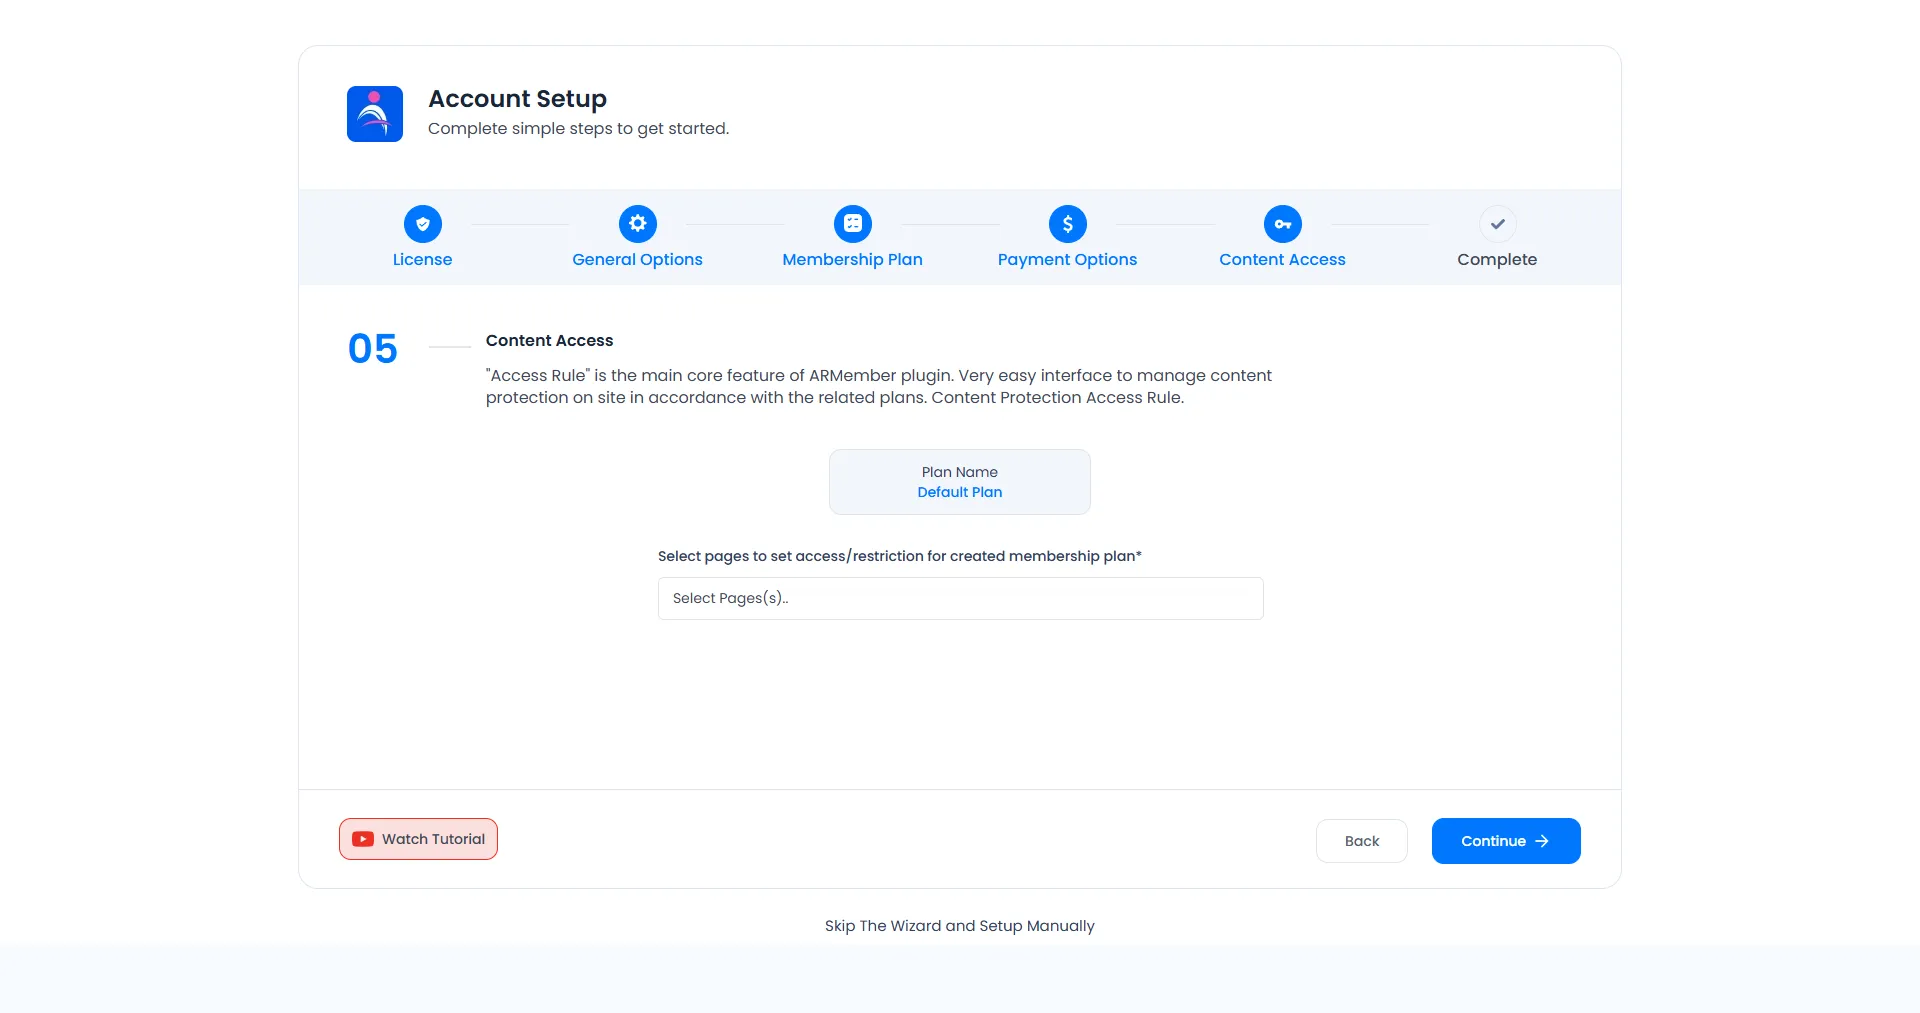Open the Watch Tutorial video
This screenshot has width=1920, height=1013.
pyautogui.click(x=418, y=839)
